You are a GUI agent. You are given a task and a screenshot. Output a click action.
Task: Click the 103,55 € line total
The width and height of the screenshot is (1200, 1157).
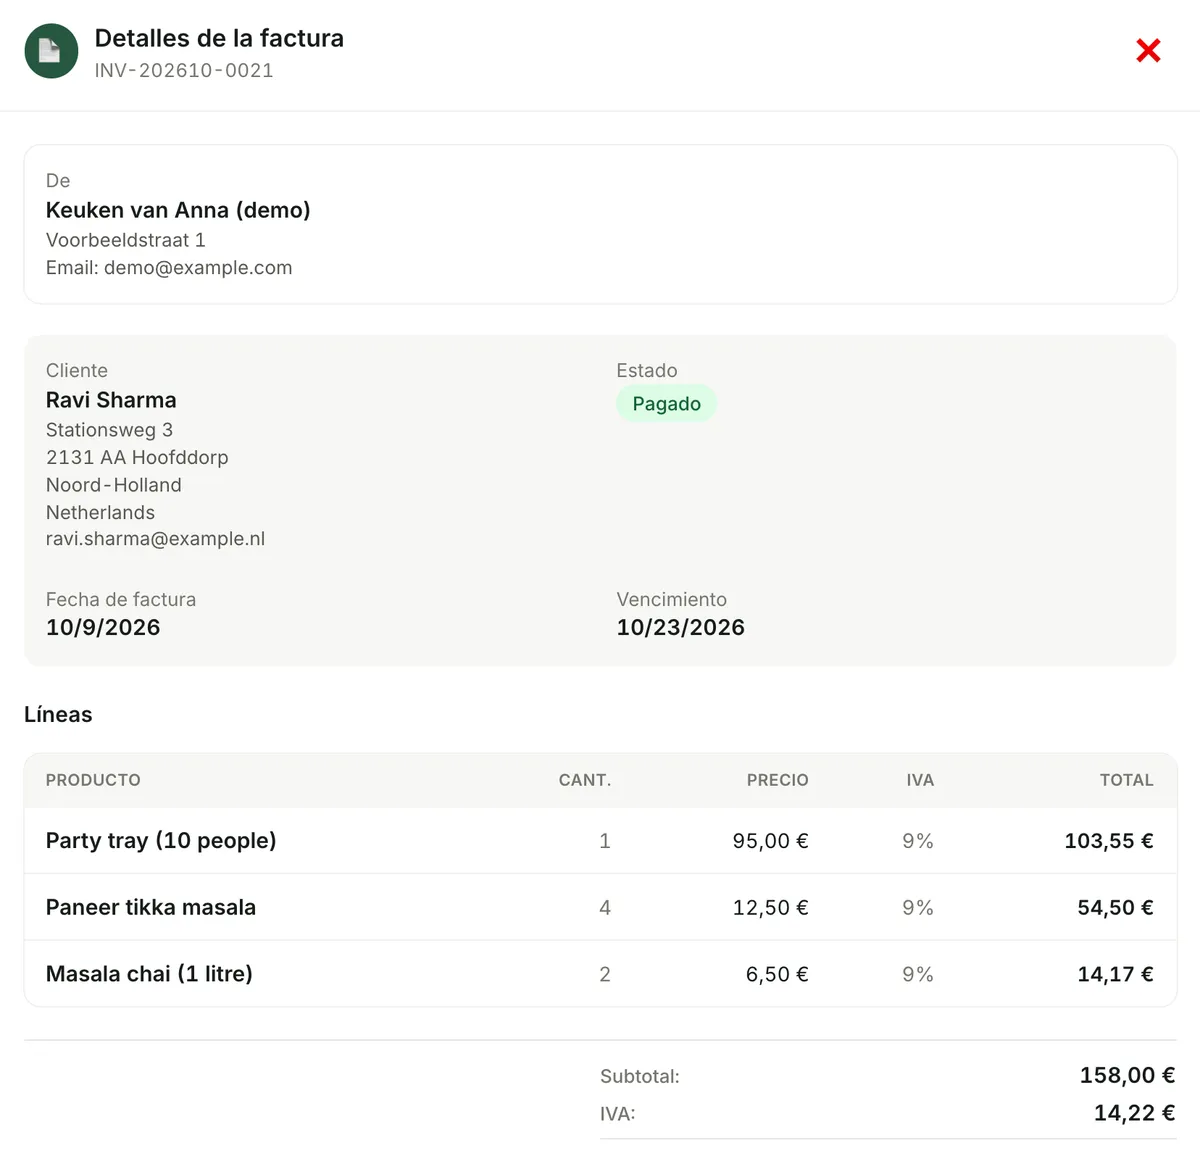(1109, 841)
